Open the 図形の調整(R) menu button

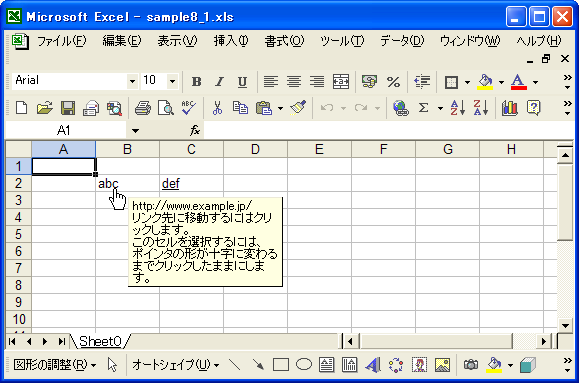coord(55,365)
